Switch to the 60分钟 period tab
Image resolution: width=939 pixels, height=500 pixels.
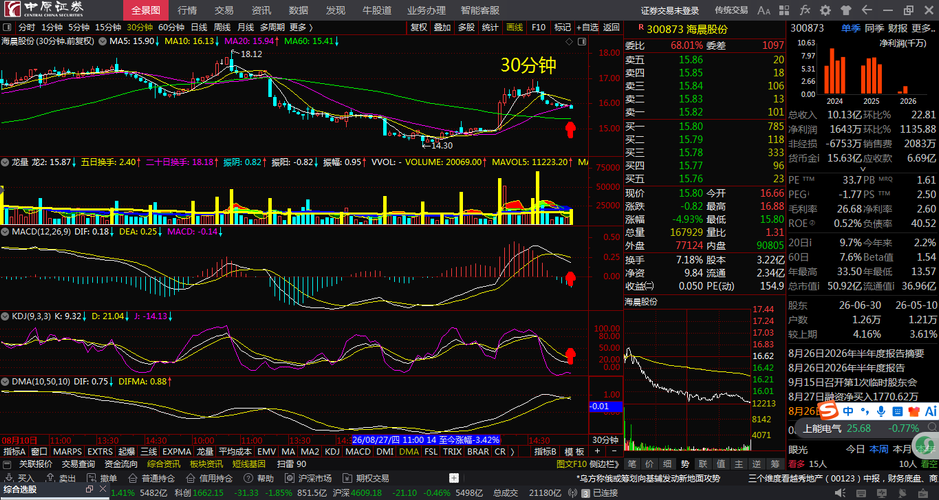[x=171, y=27]
